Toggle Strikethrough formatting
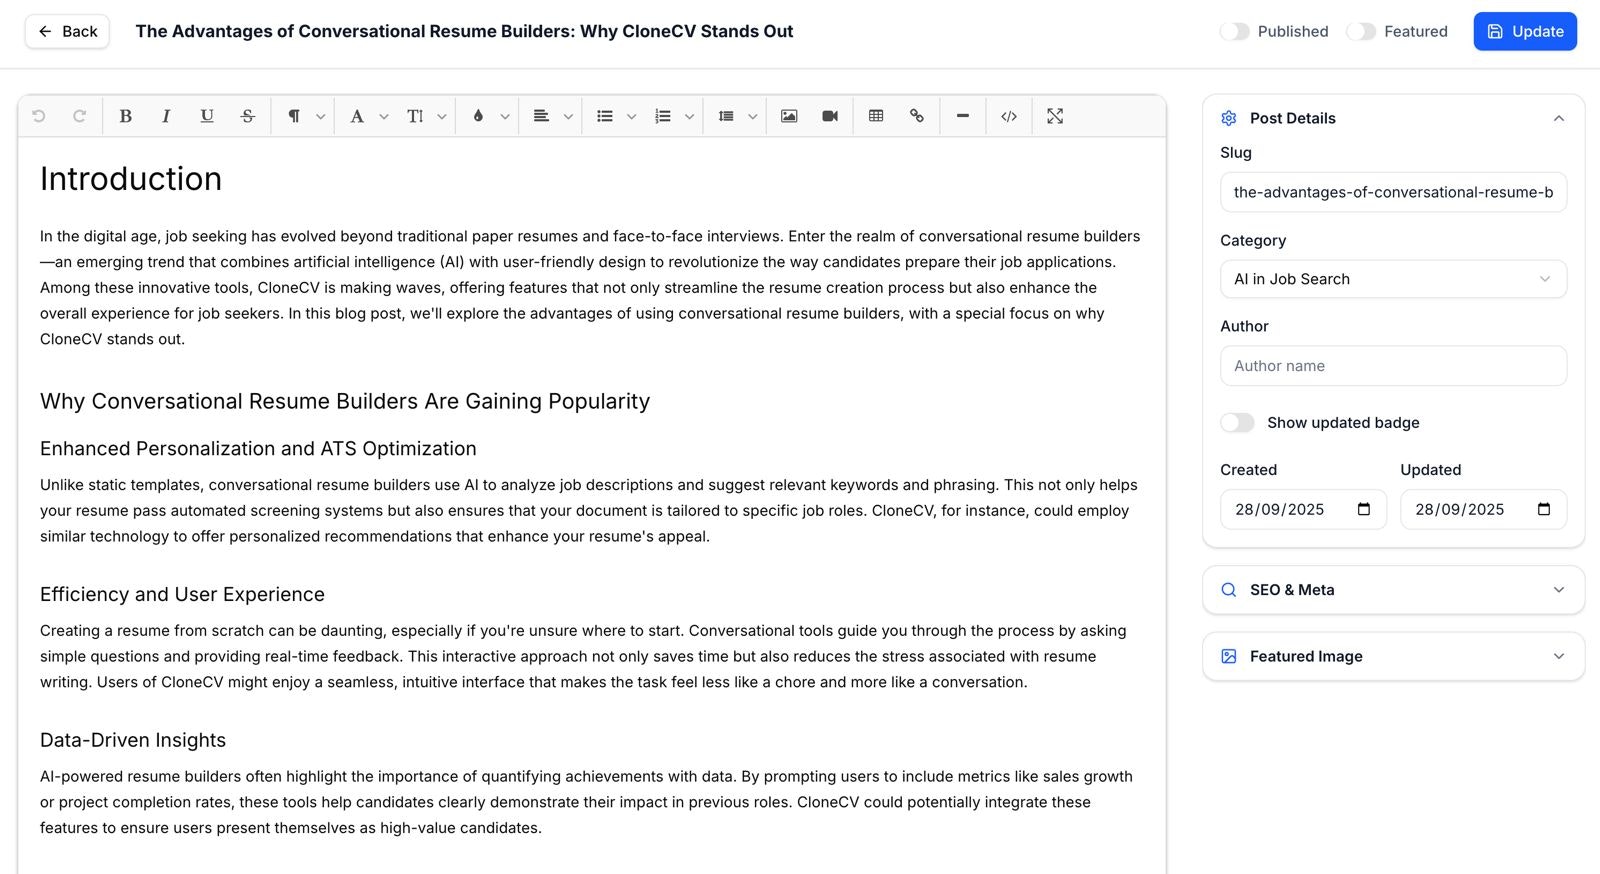 point(248,116)
